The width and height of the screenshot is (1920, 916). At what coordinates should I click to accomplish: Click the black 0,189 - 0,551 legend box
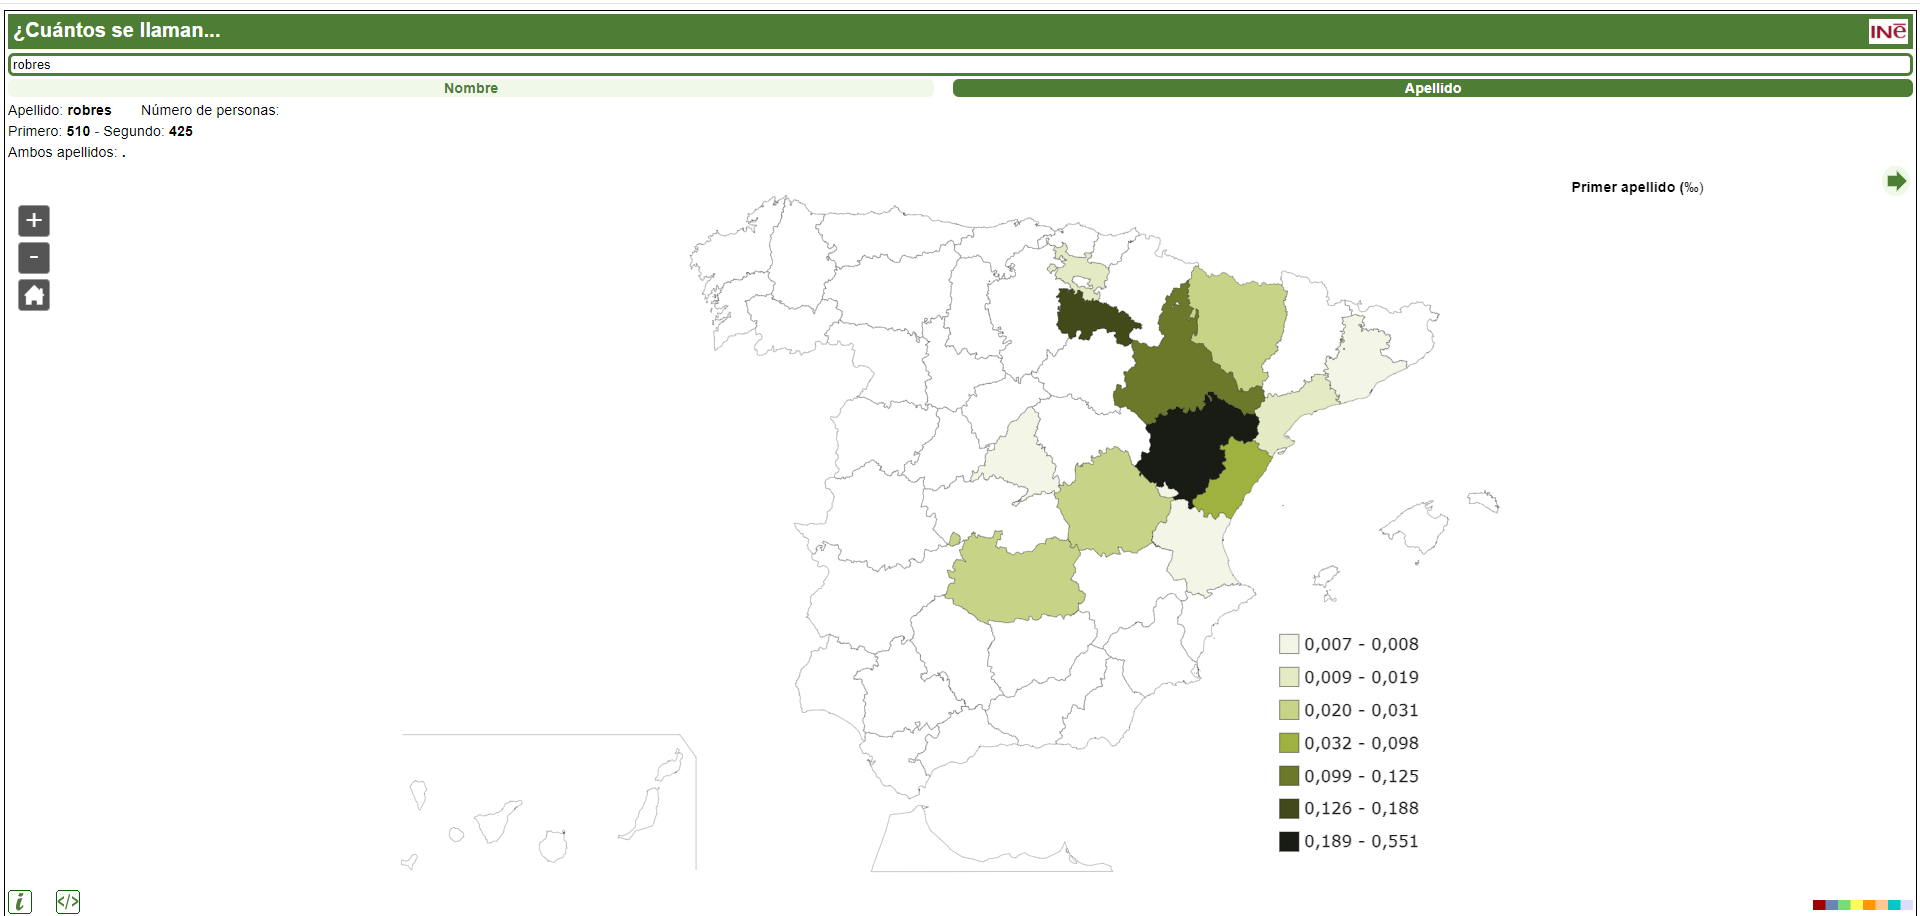tap(1289, 841)
